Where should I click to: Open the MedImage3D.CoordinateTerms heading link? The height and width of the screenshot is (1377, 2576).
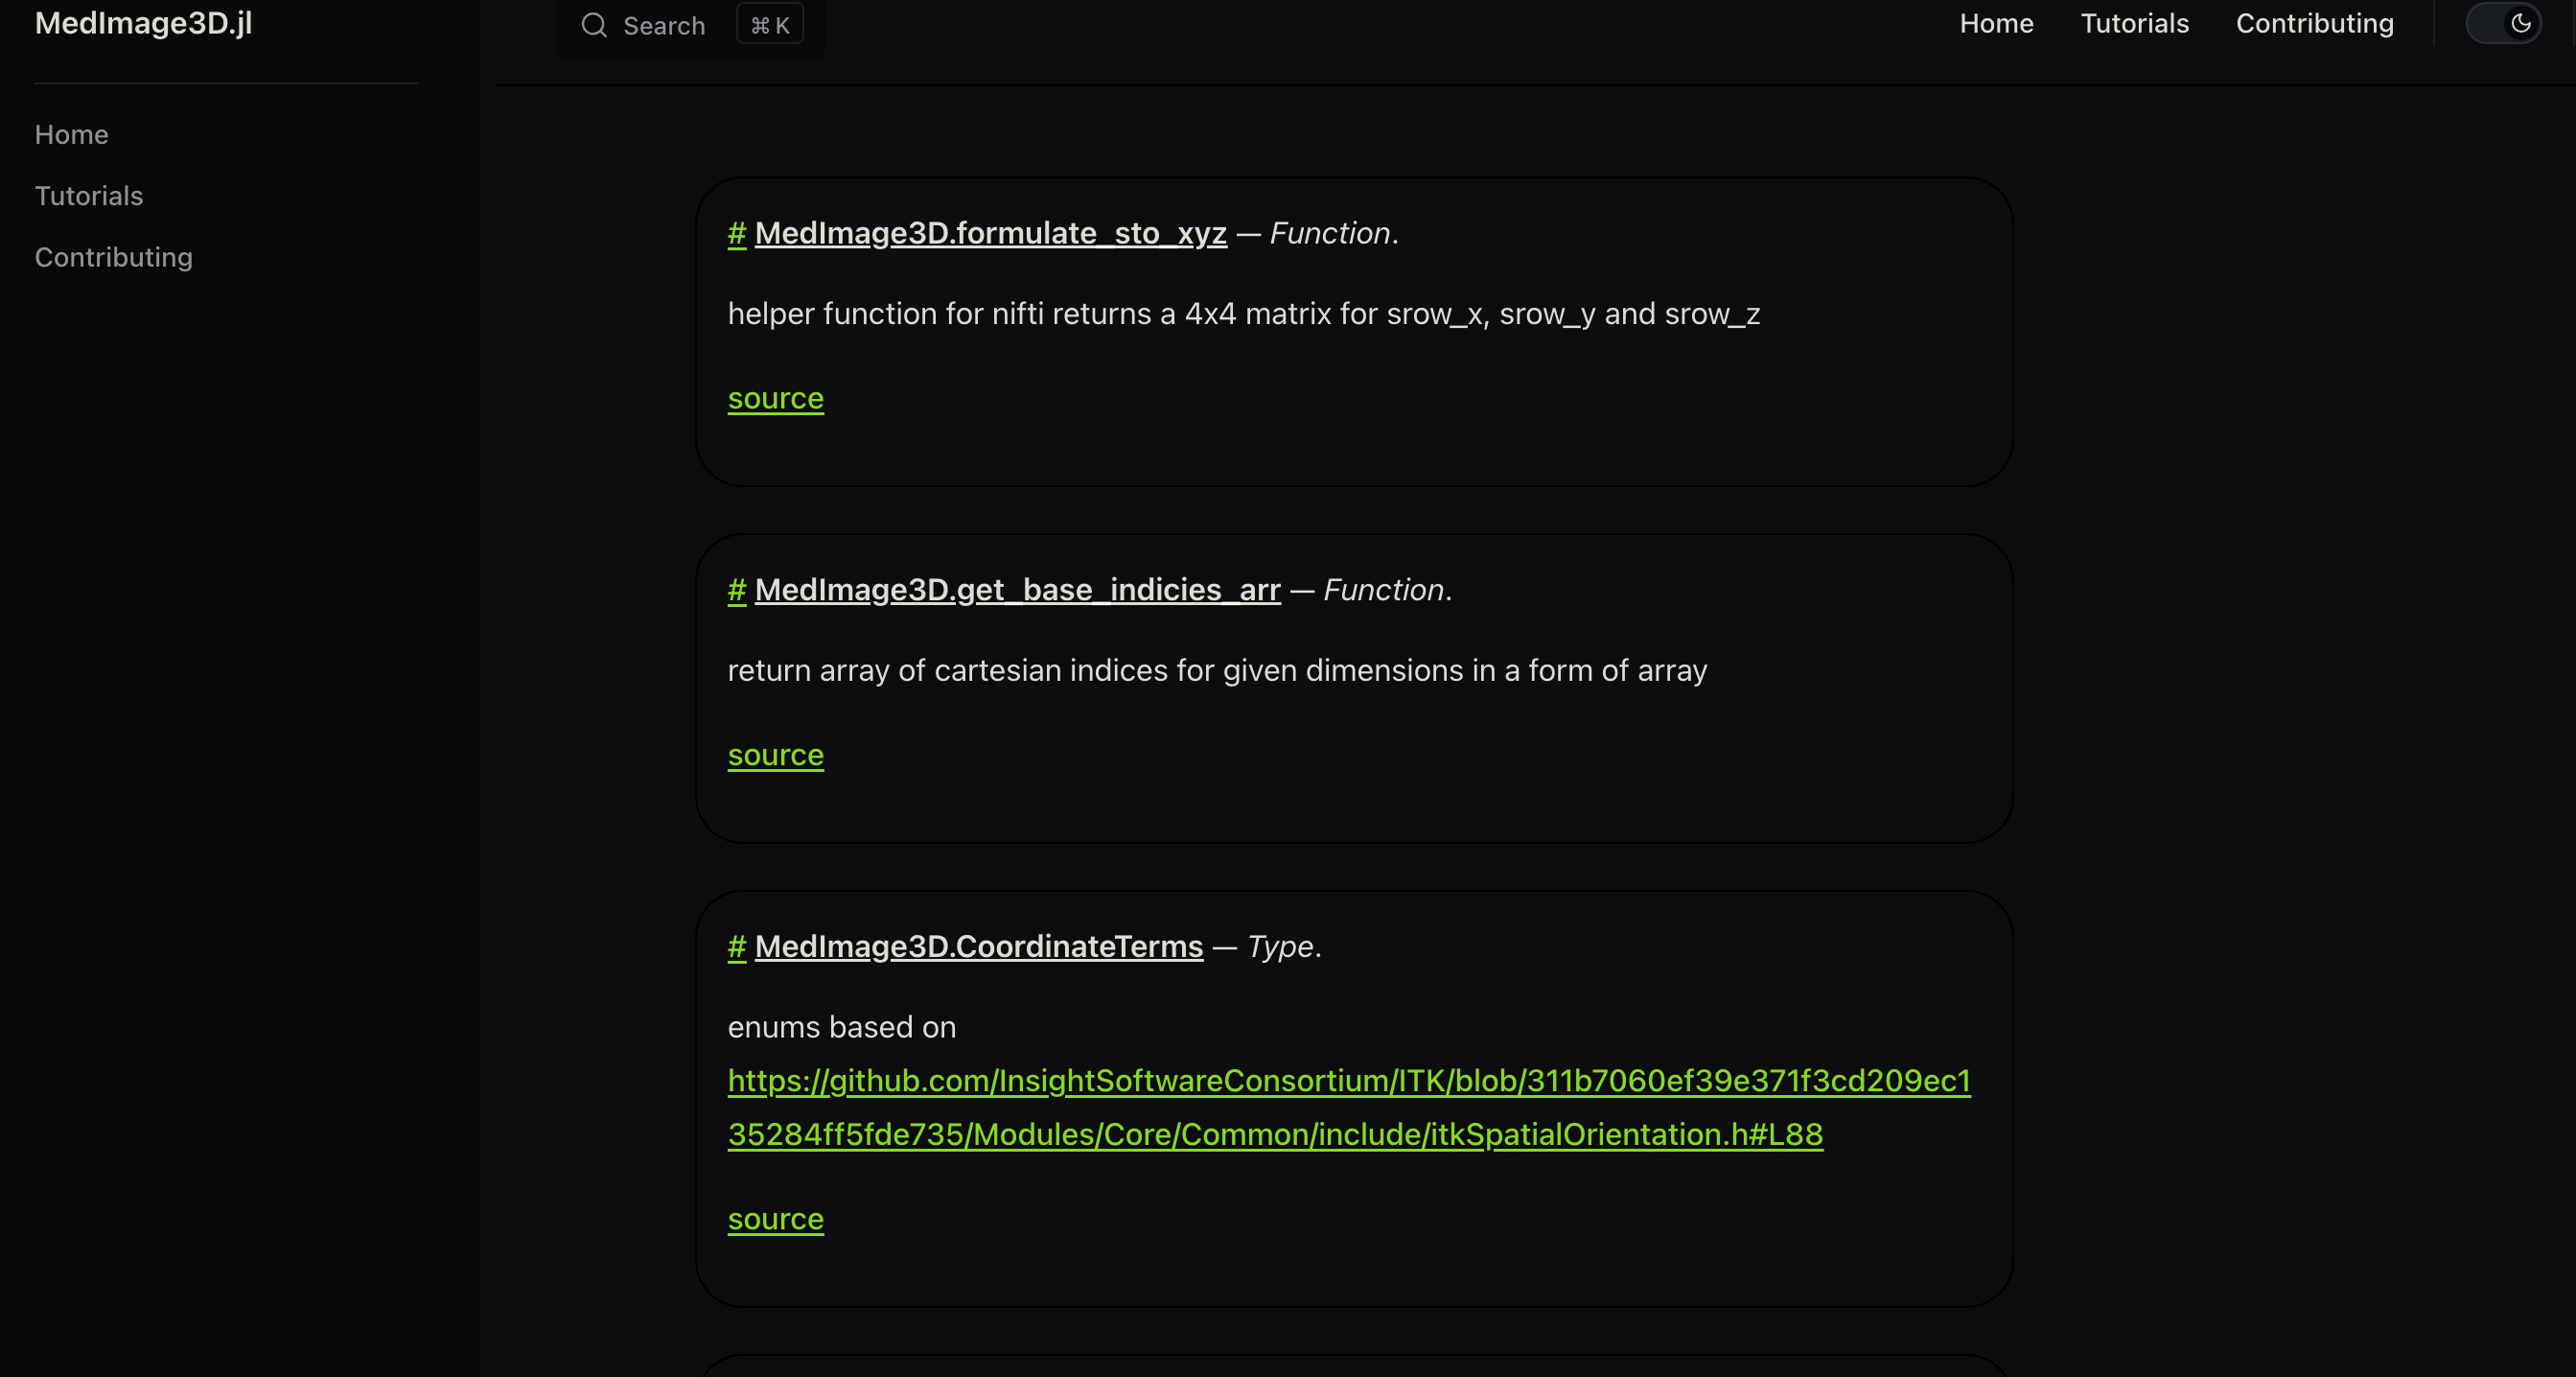tap(979, 946)
